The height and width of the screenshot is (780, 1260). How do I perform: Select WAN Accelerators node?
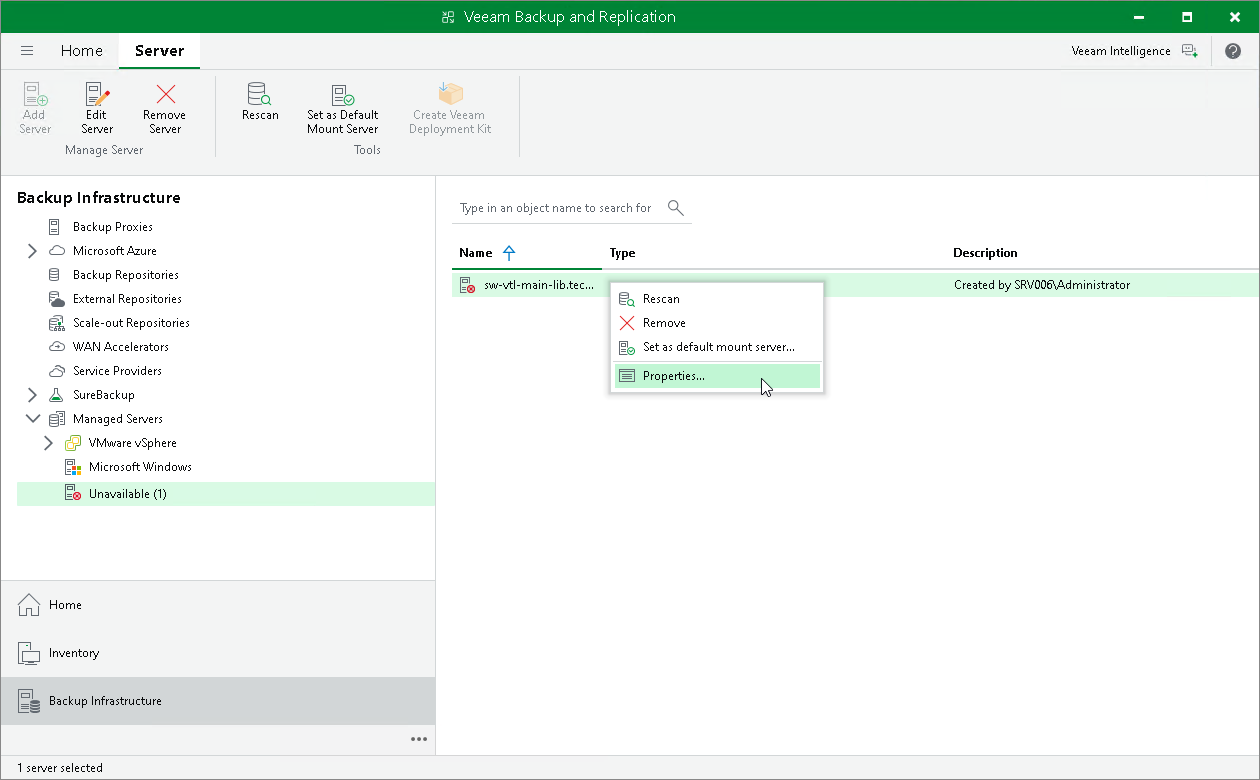[121, 347]
